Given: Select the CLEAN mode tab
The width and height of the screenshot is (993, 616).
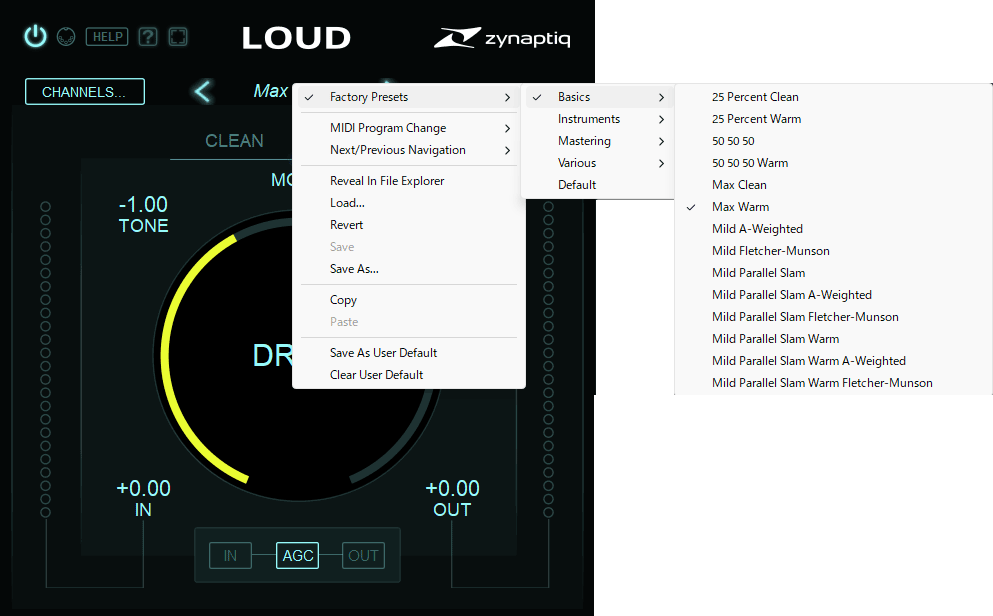Looking at the screenshot, I should tap(234, 141).
